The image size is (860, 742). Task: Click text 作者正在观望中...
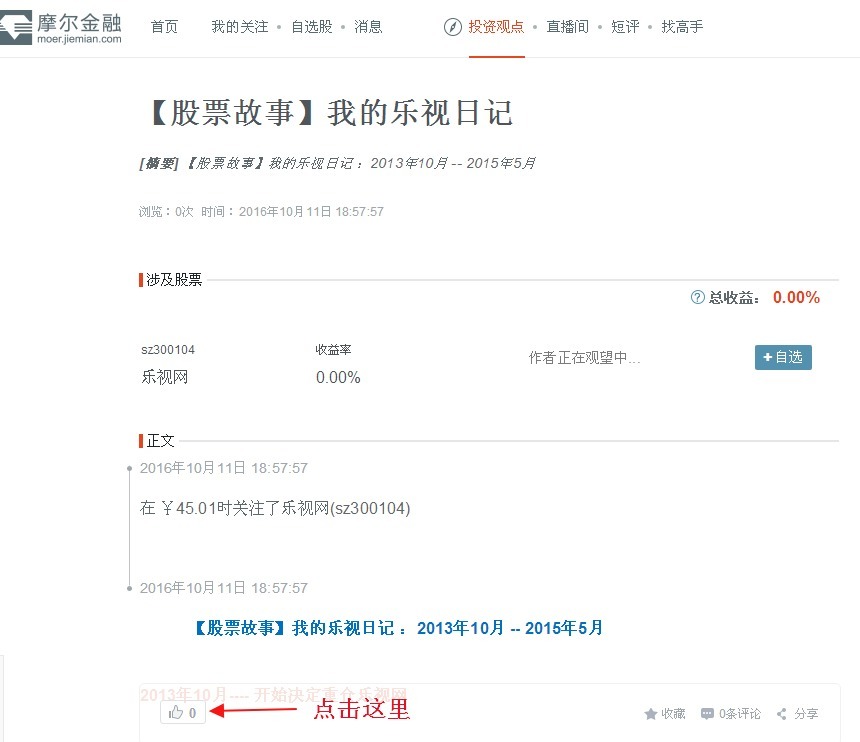tap(585, 358)
